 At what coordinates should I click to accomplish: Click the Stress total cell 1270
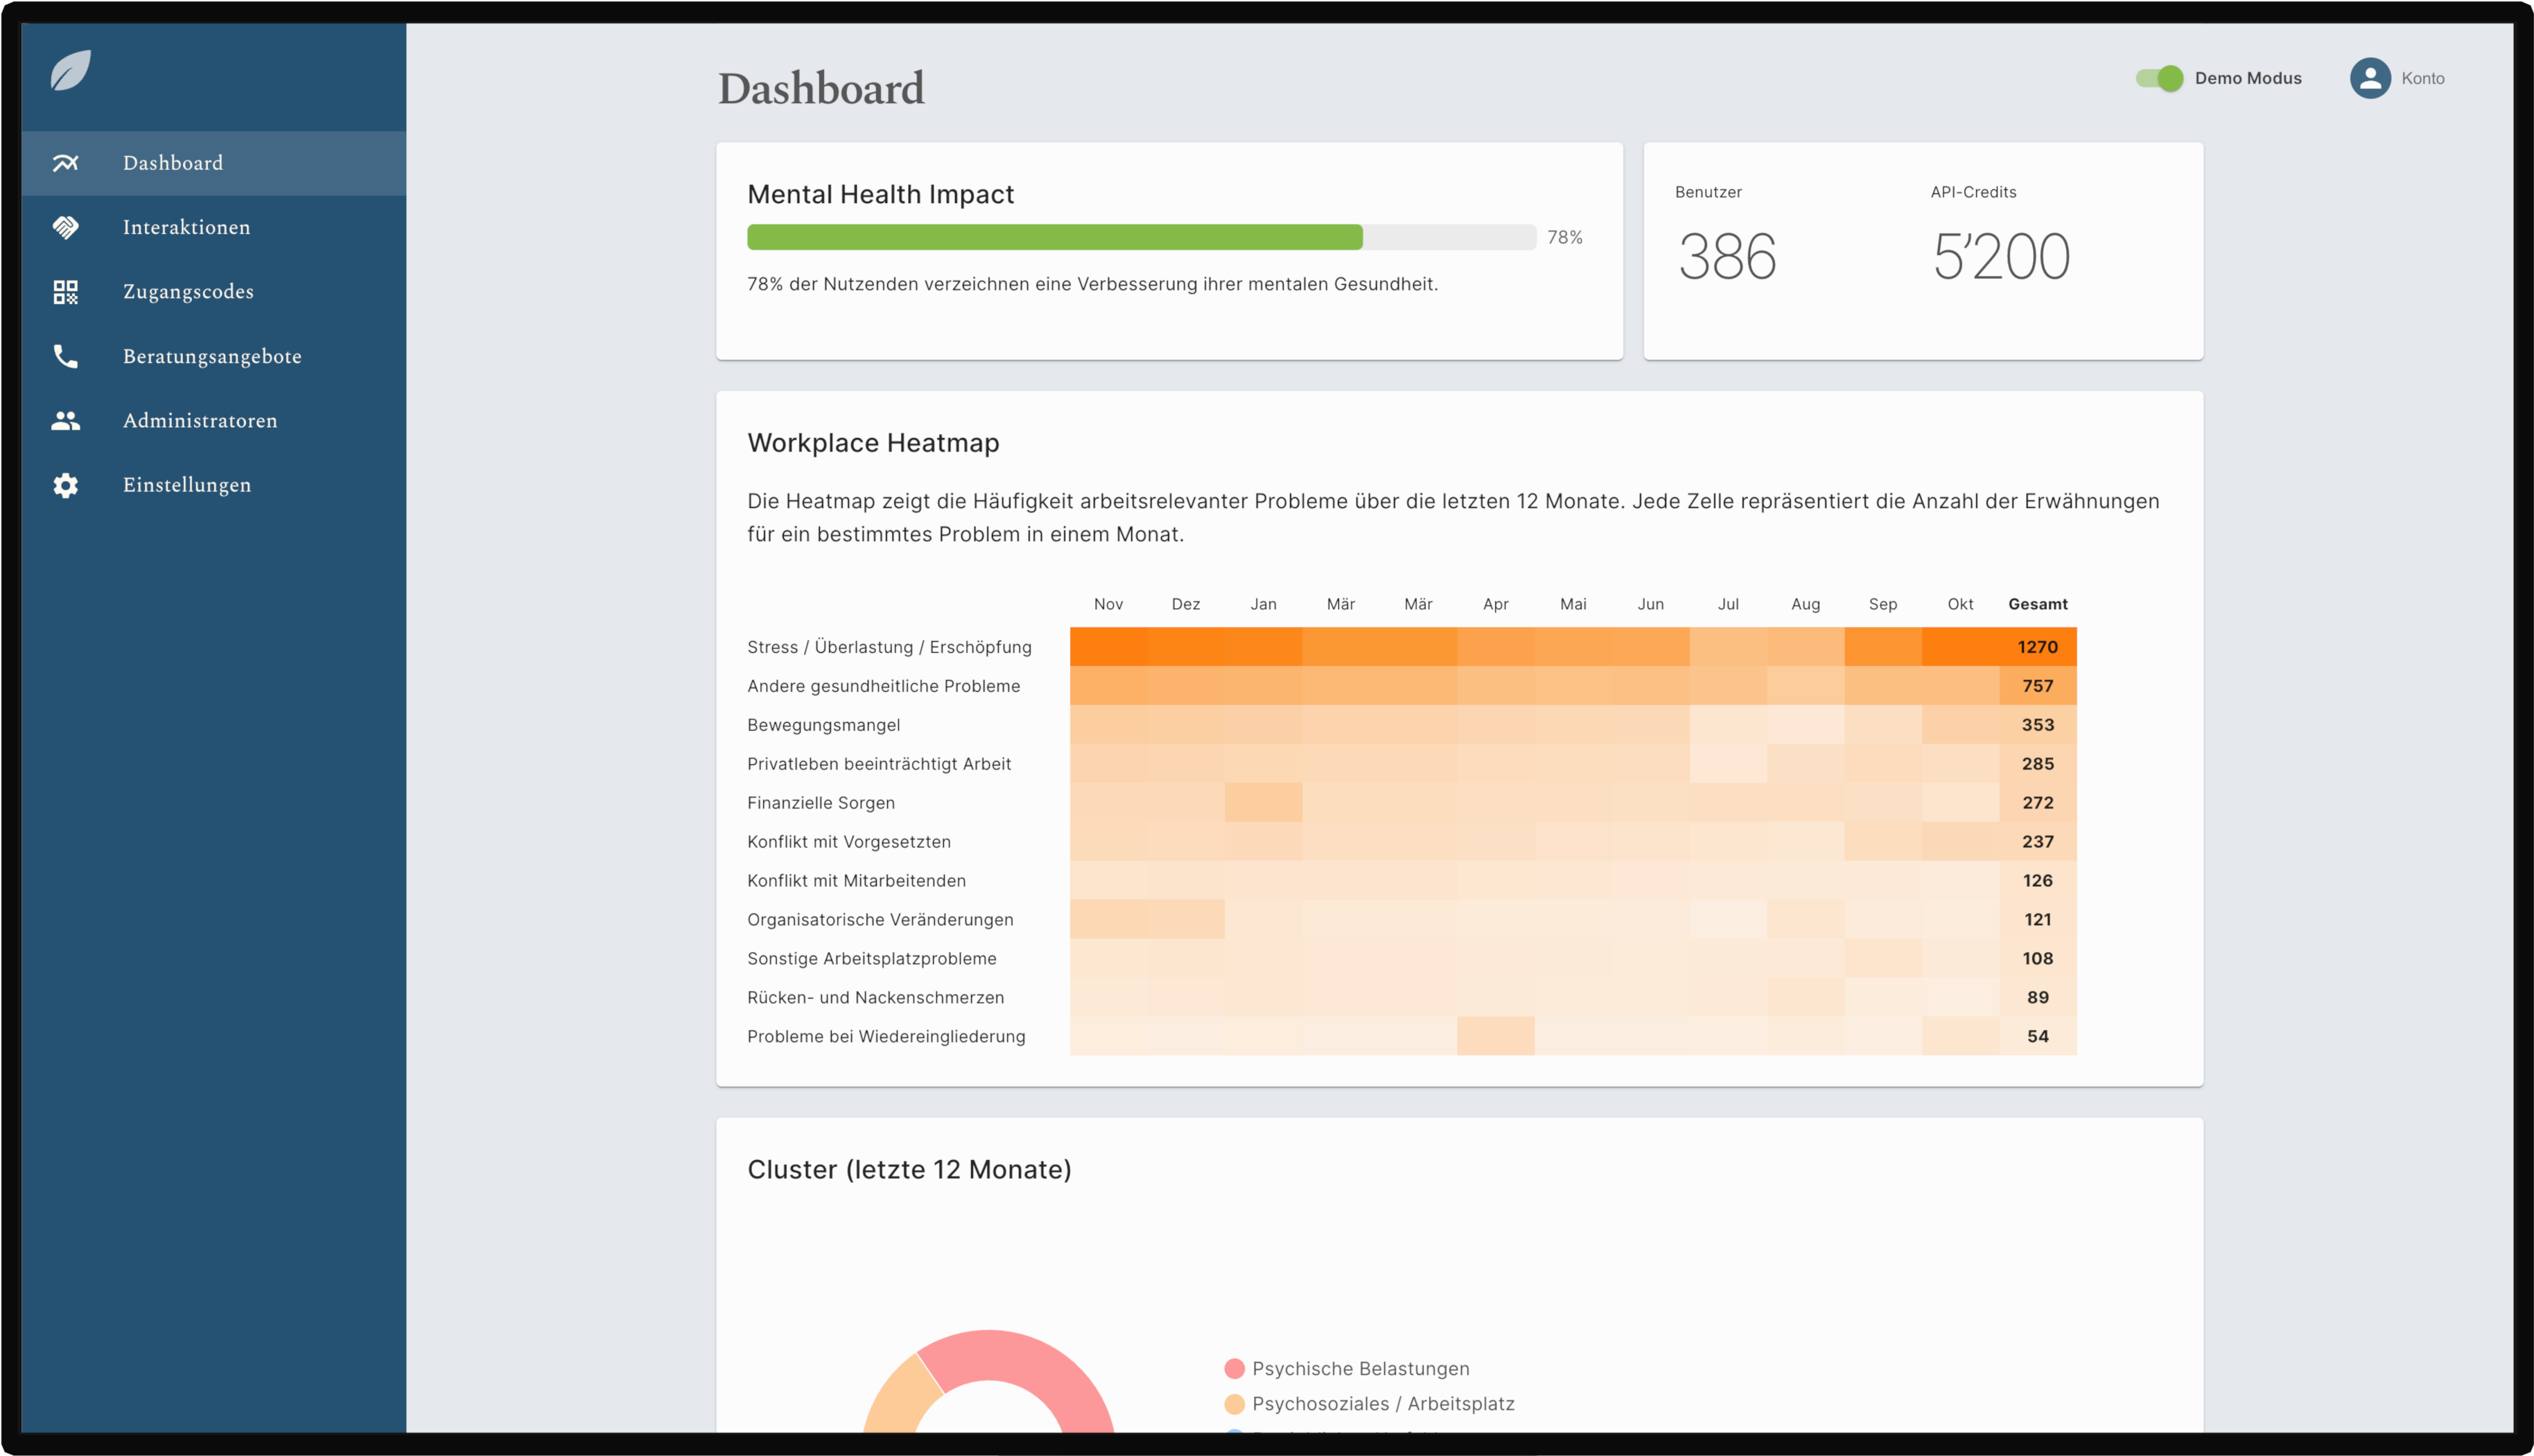click(2037, 647)
